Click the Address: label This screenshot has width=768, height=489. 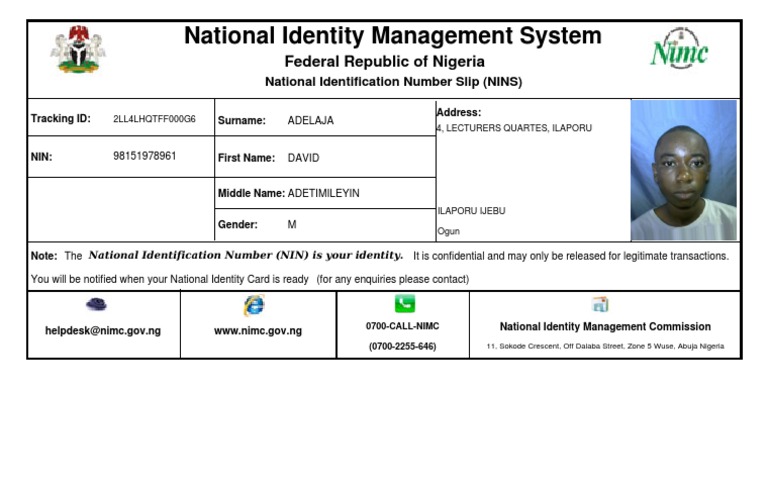click(x=459, y=112)
